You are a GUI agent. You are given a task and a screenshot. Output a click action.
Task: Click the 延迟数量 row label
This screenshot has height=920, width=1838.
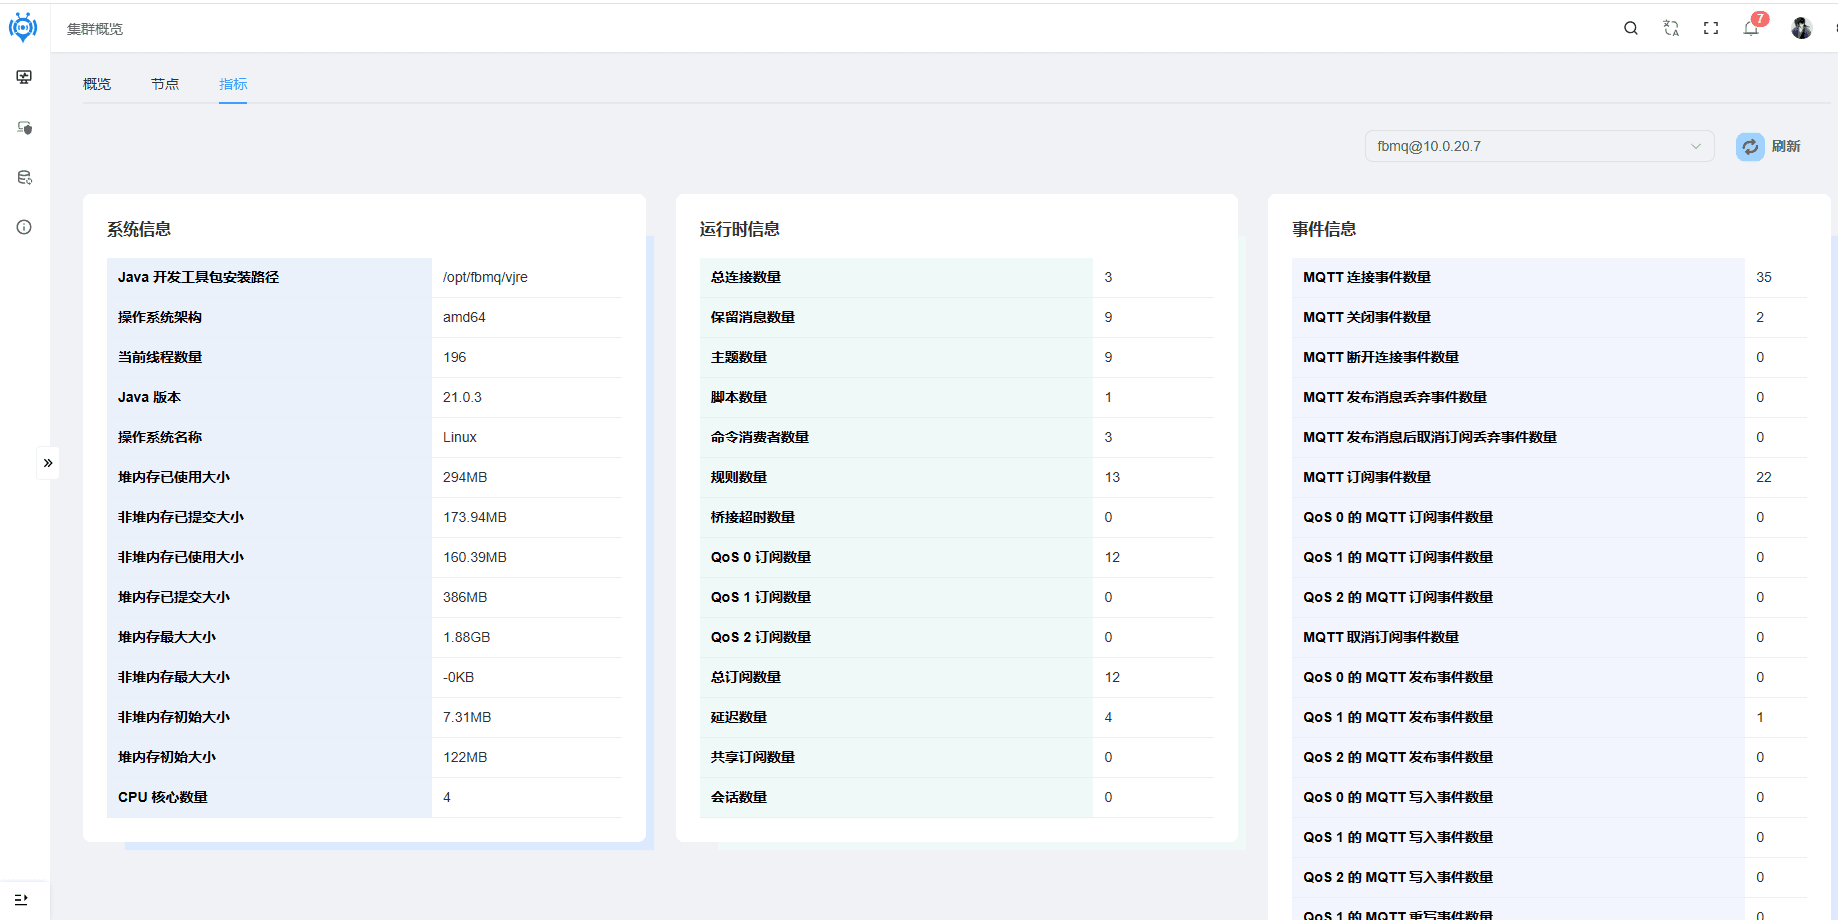[x=739, y=717]
